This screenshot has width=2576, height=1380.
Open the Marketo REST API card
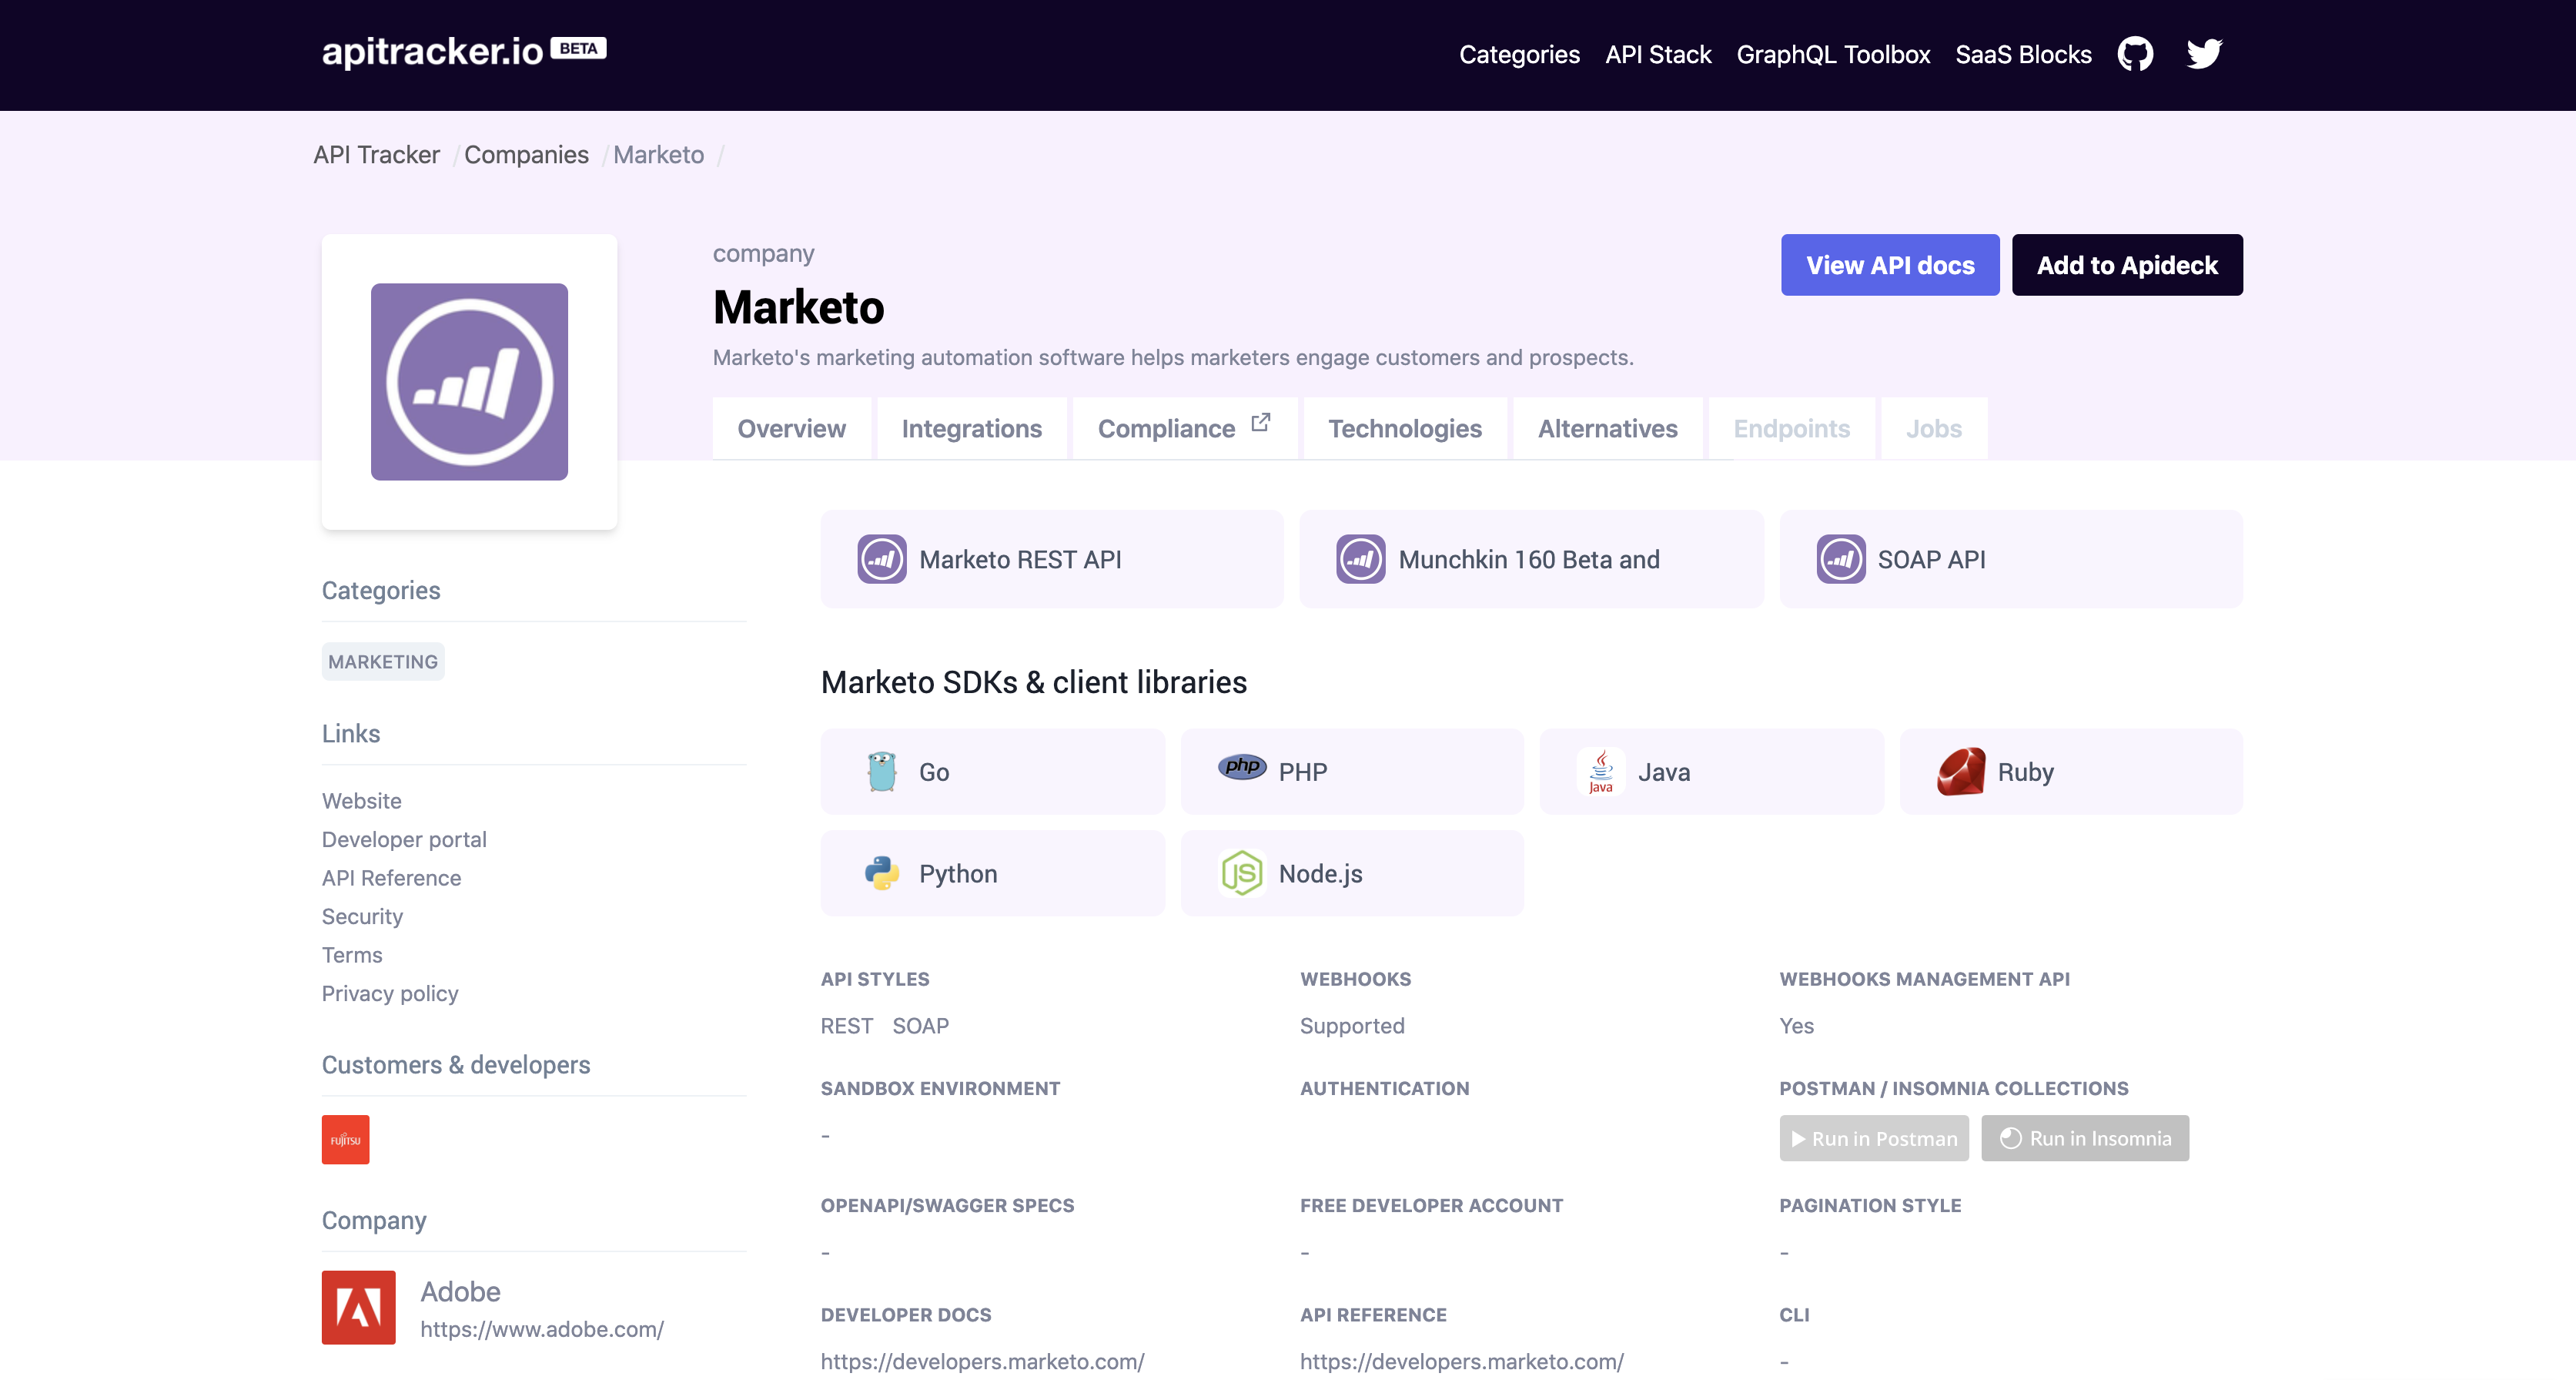tap(1051, 559)
